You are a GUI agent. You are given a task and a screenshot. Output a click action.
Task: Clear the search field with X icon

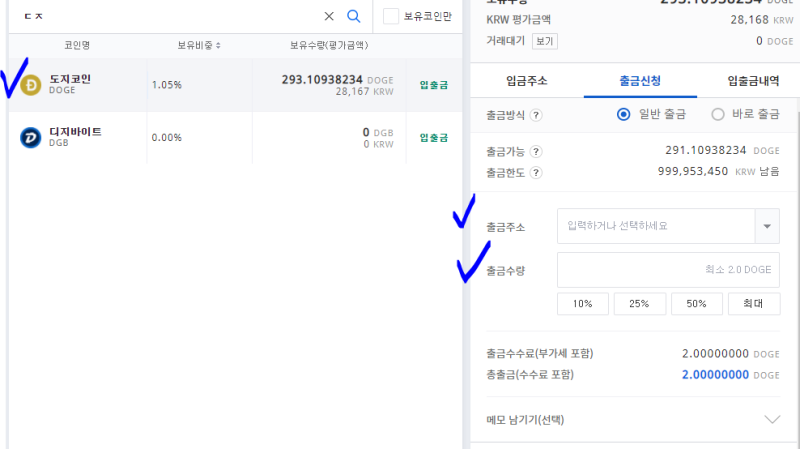click(329, 16)
